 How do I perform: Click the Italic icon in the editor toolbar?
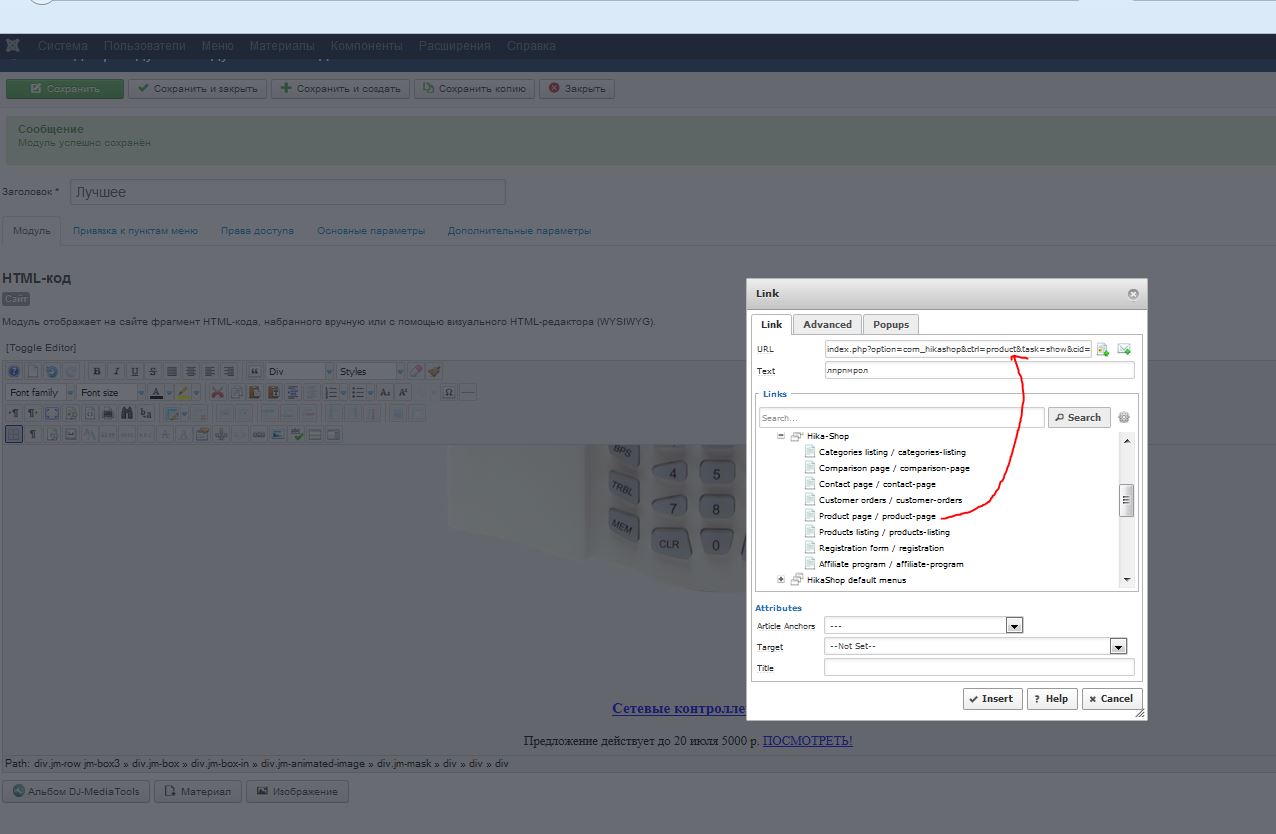[116, 371]
